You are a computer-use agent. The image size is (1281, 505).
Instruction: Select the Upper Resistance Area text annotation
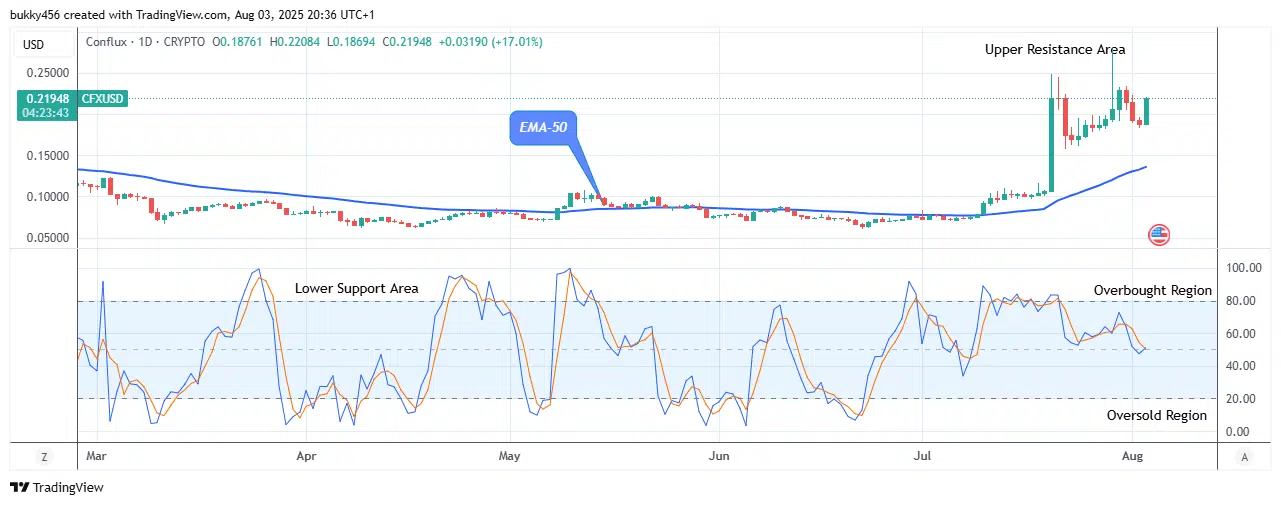click(1055, 49)
